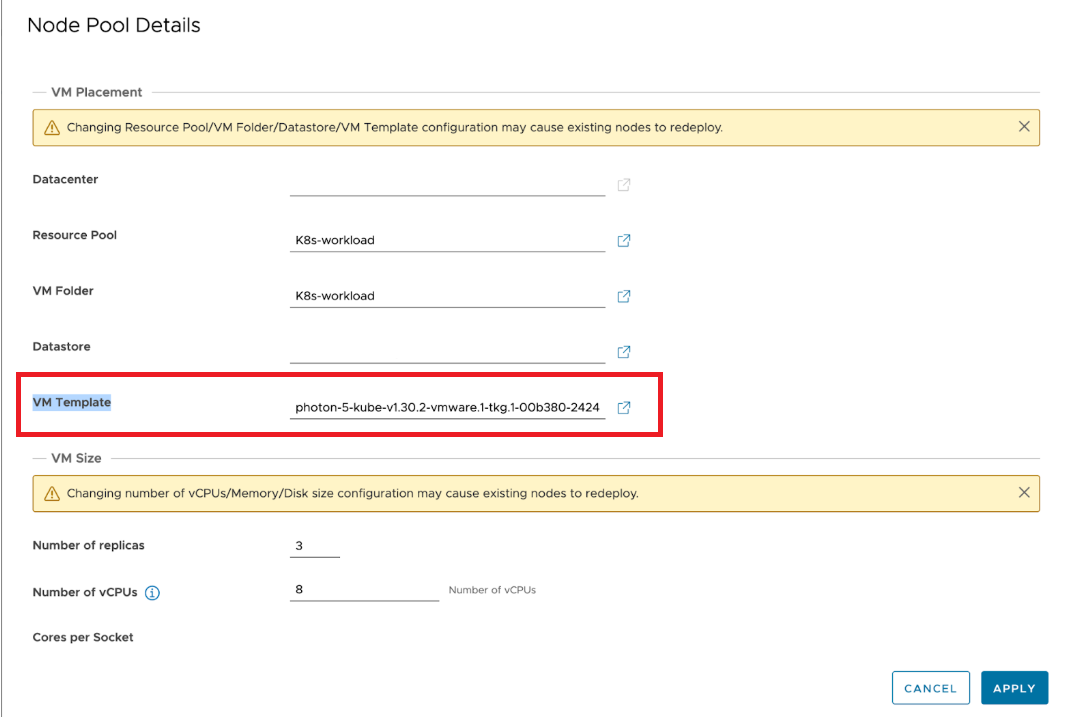Open Datacenter browse icon

[x=624, y=185]
